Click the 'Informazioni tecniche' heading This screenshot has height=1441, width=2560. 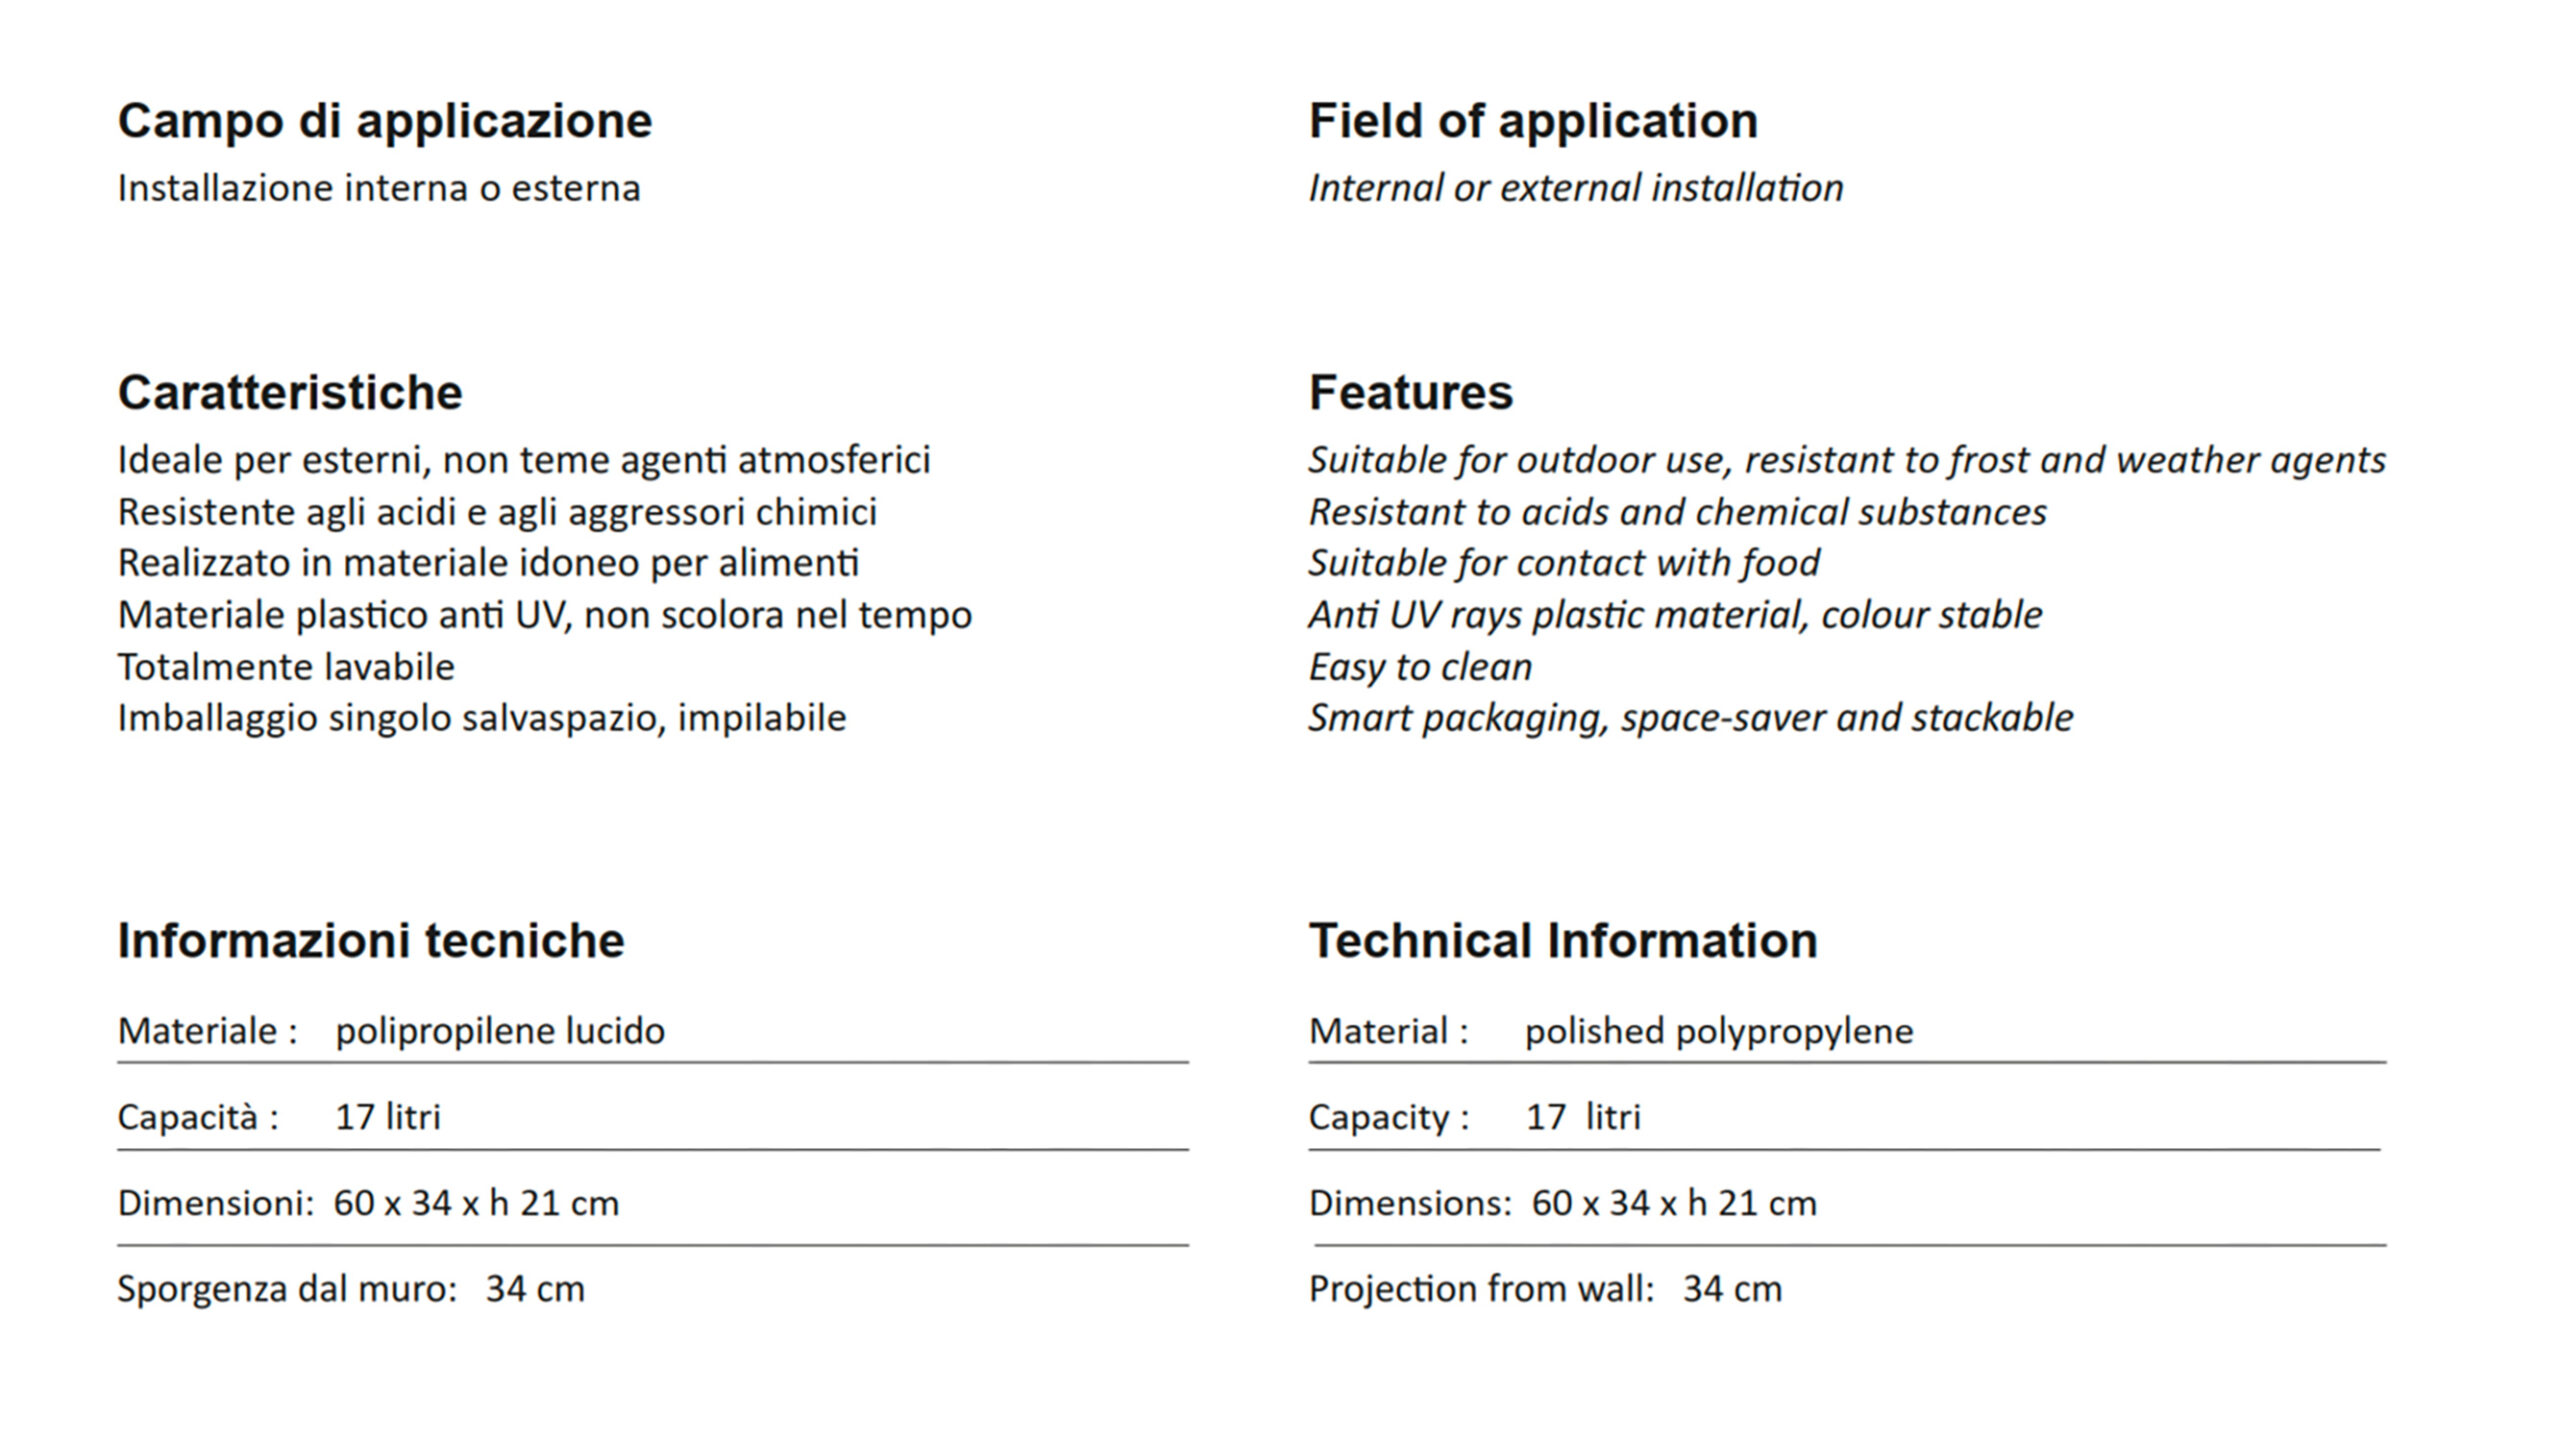tap(371, 941)
